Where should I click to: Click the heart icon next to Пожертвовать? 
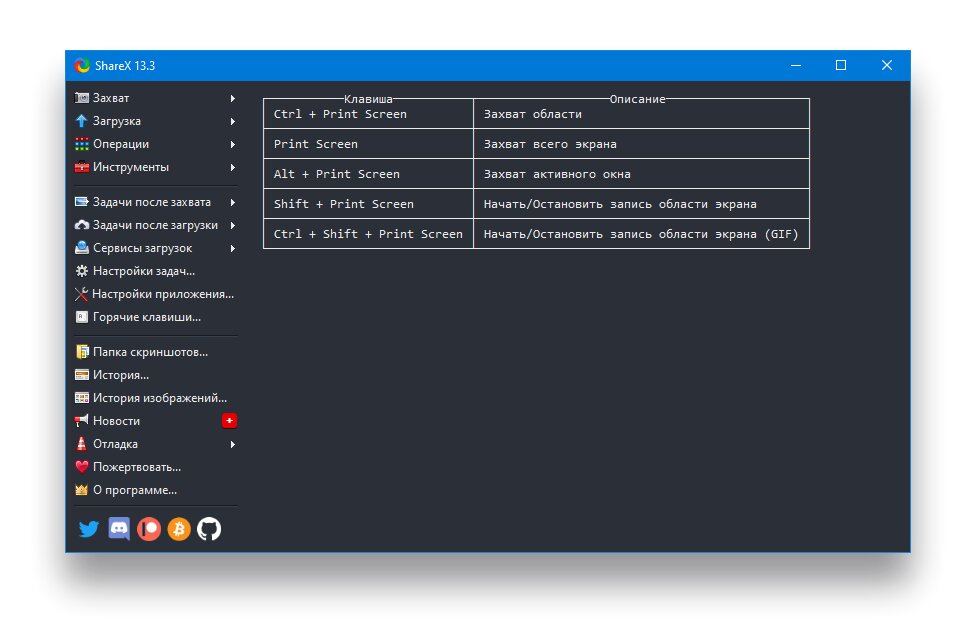pyautogui.click(x=82, y=467)
